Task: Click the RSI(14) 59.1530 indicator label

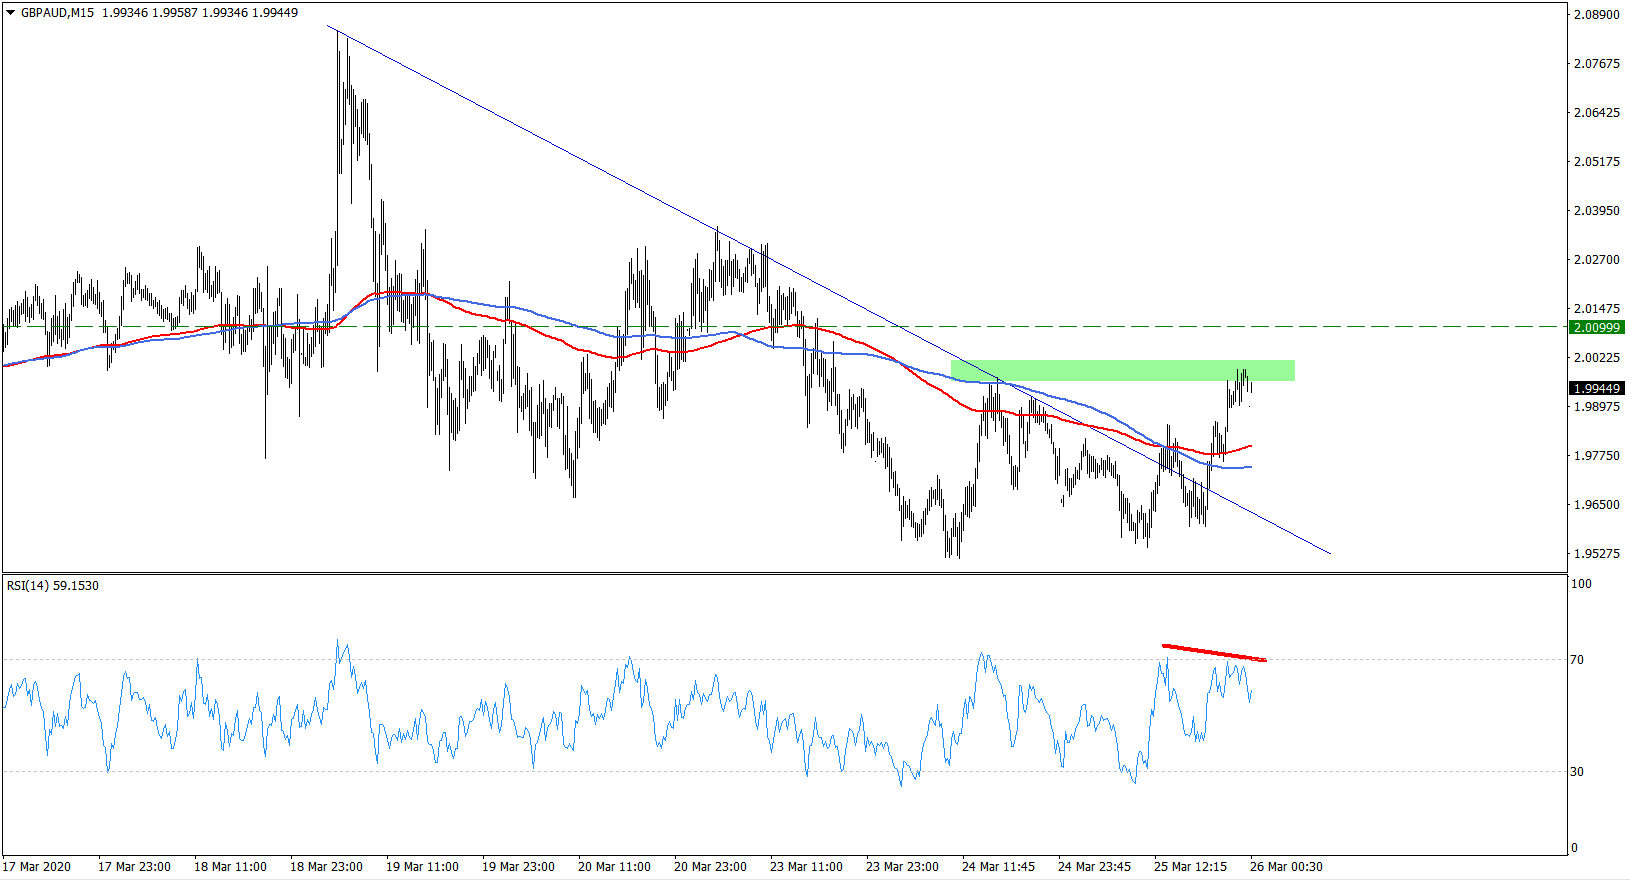Action: (x=53, y=586)
